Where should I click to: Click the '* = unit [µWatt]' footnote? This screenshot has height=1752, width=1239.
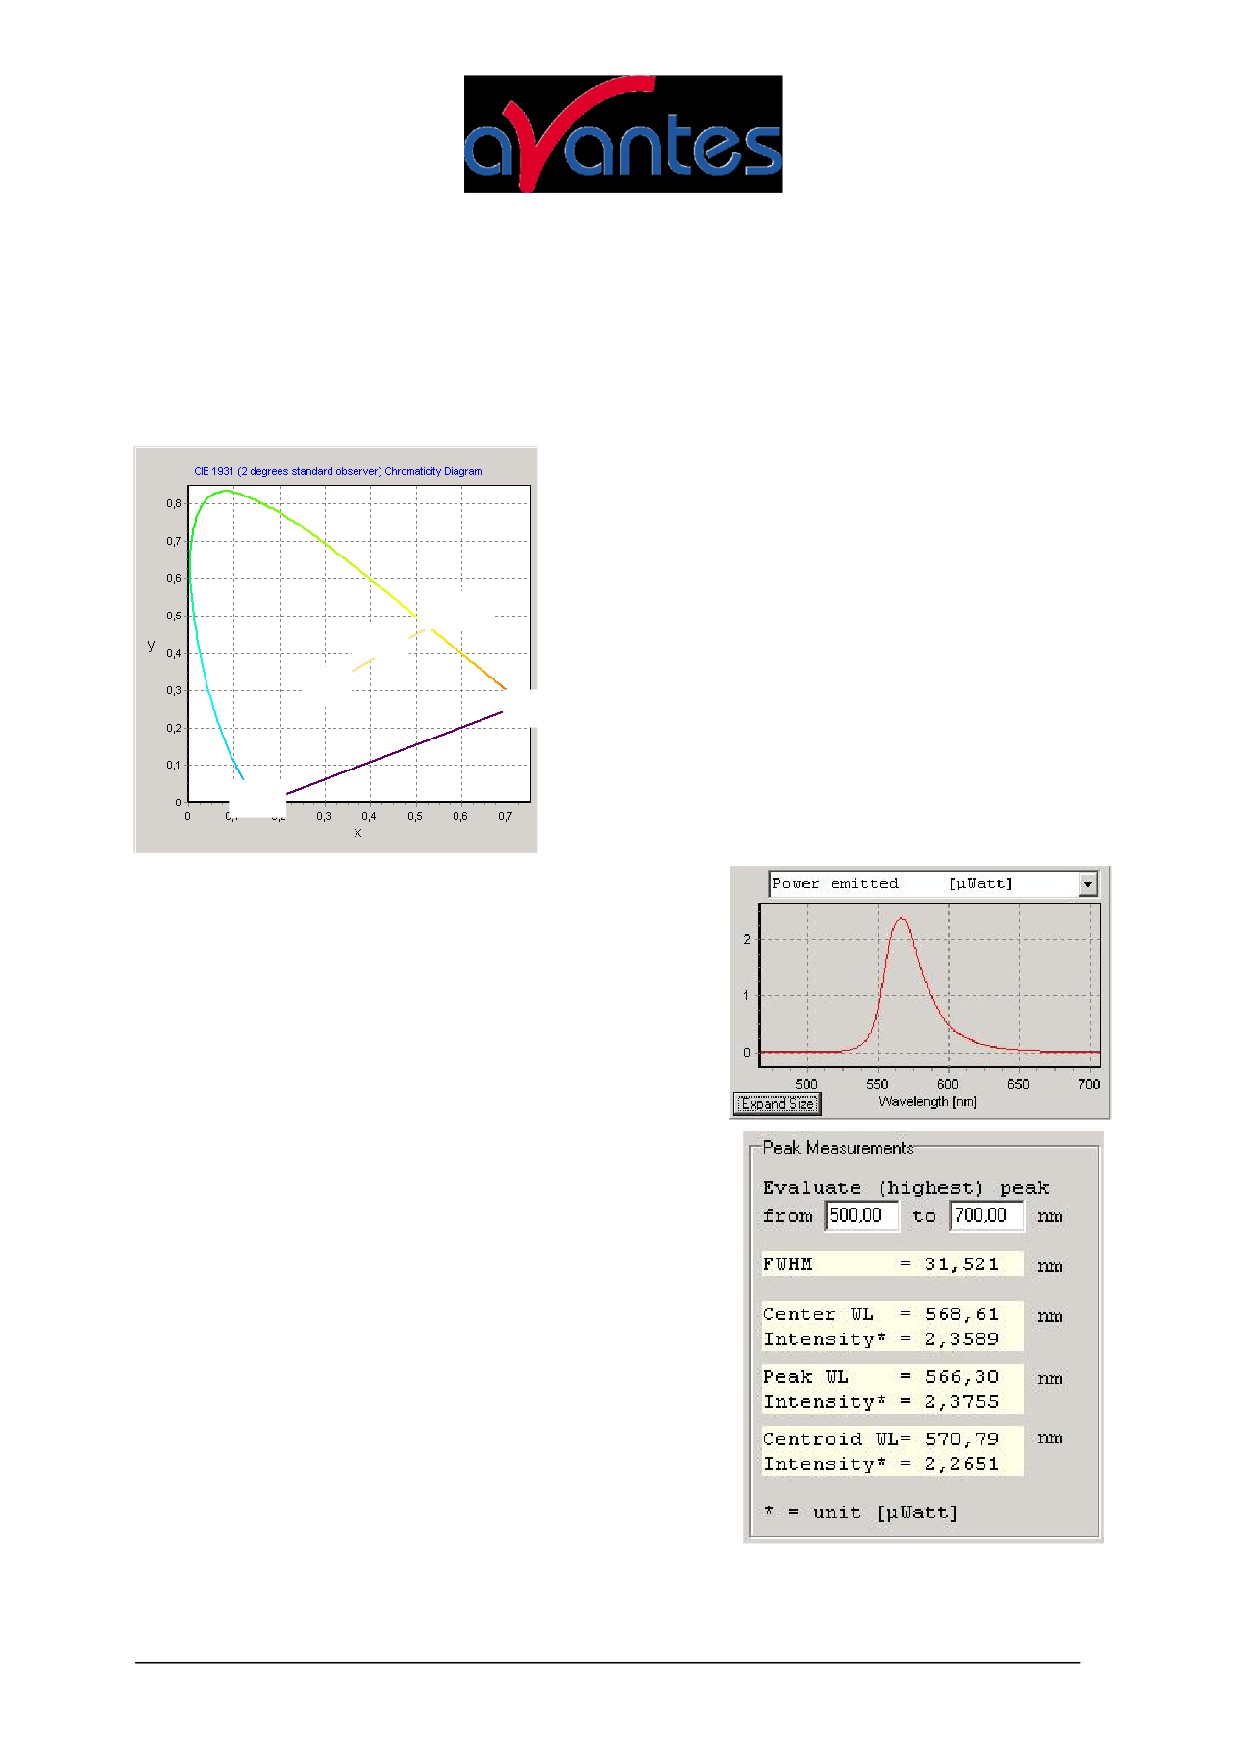point(861,1512)
